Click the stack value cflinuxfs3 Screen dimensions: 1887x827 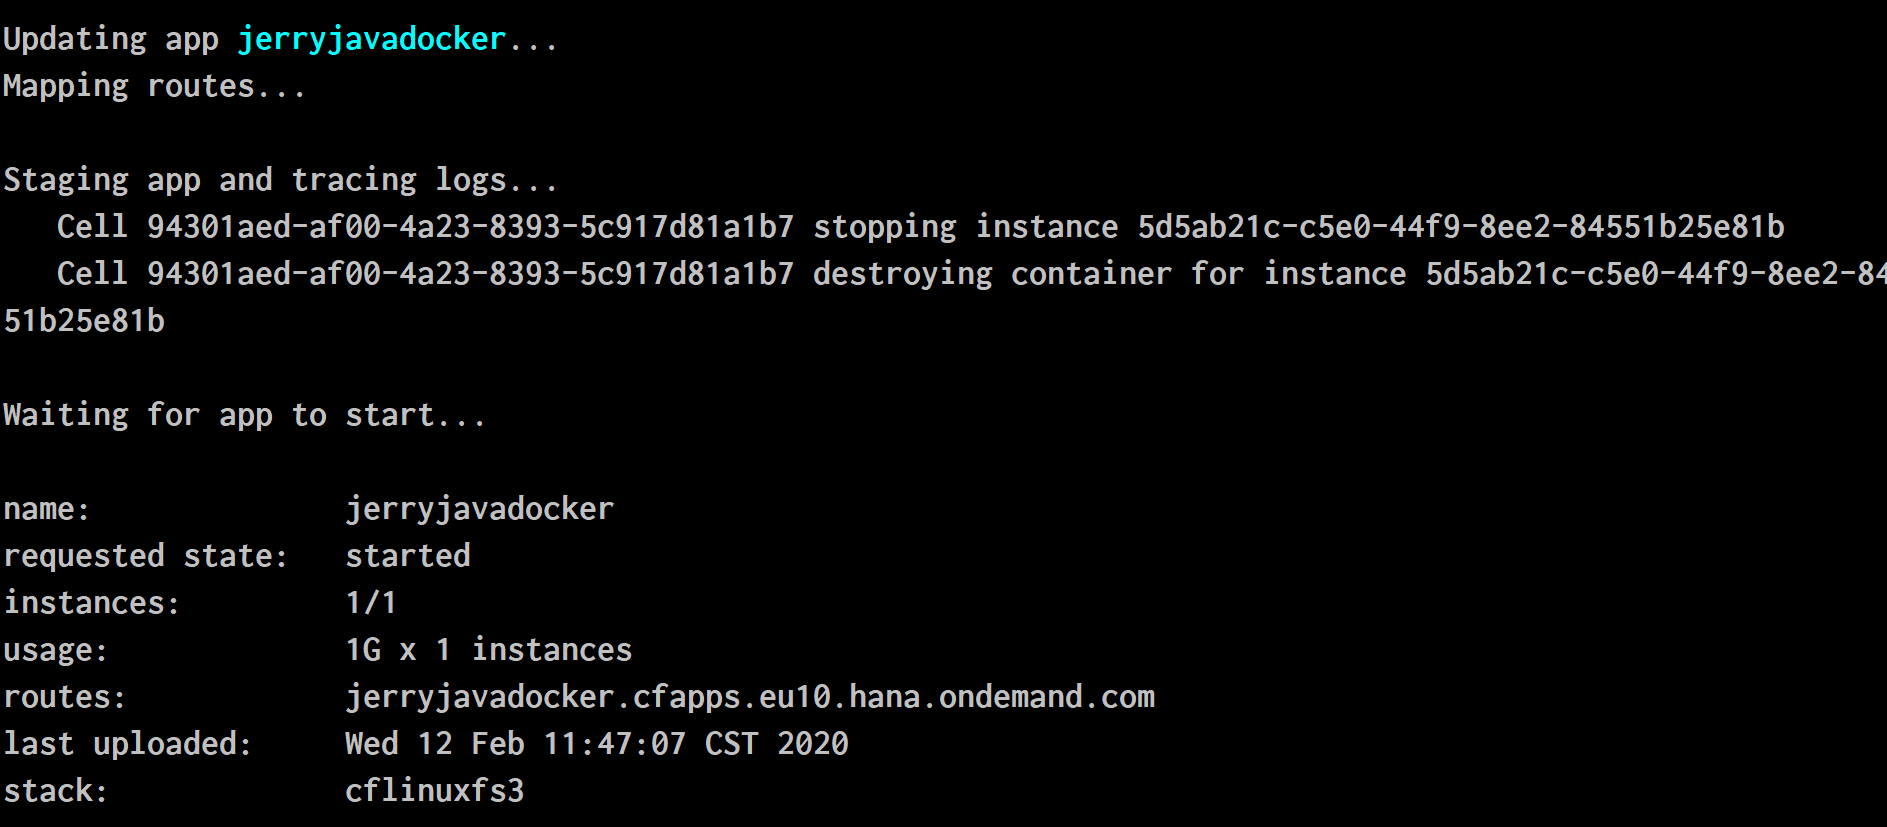(435, 791)
